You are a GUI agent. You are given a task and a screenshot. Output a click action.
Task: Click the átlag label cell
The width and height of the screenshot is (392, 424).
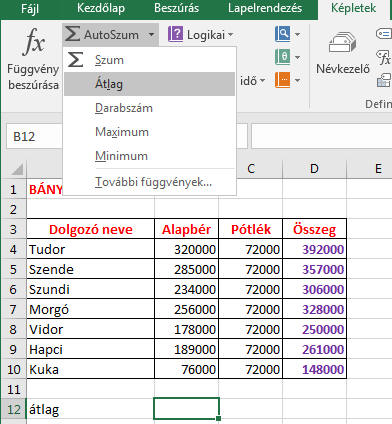coord(90,409)
